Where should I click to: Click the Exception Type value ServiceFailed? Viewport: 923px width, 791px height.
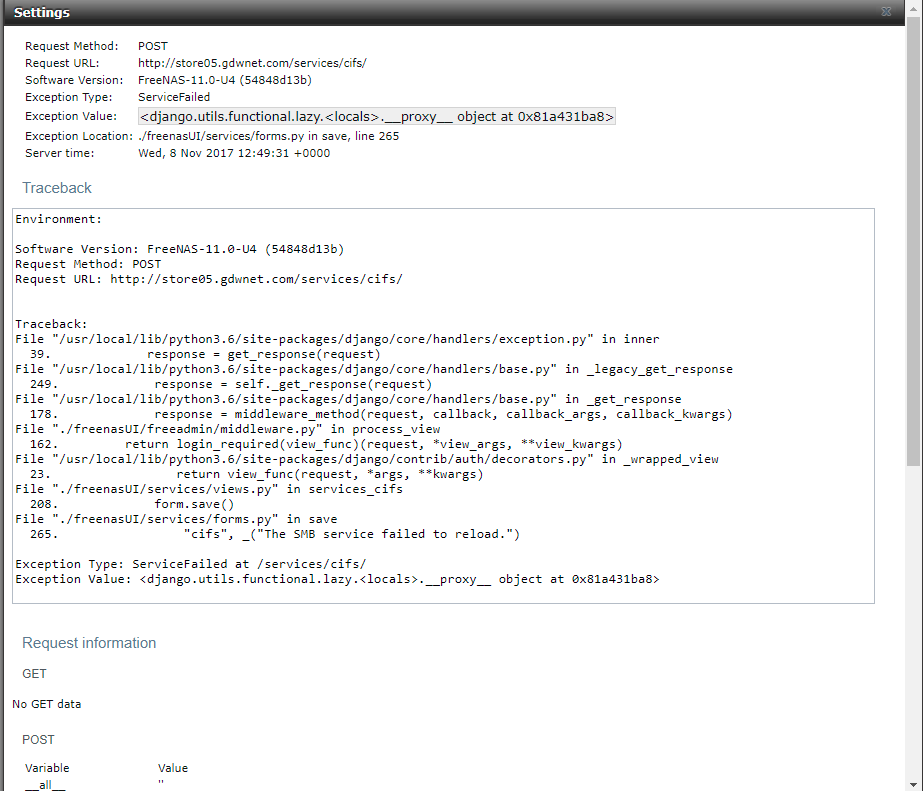(x=174, y=97)
